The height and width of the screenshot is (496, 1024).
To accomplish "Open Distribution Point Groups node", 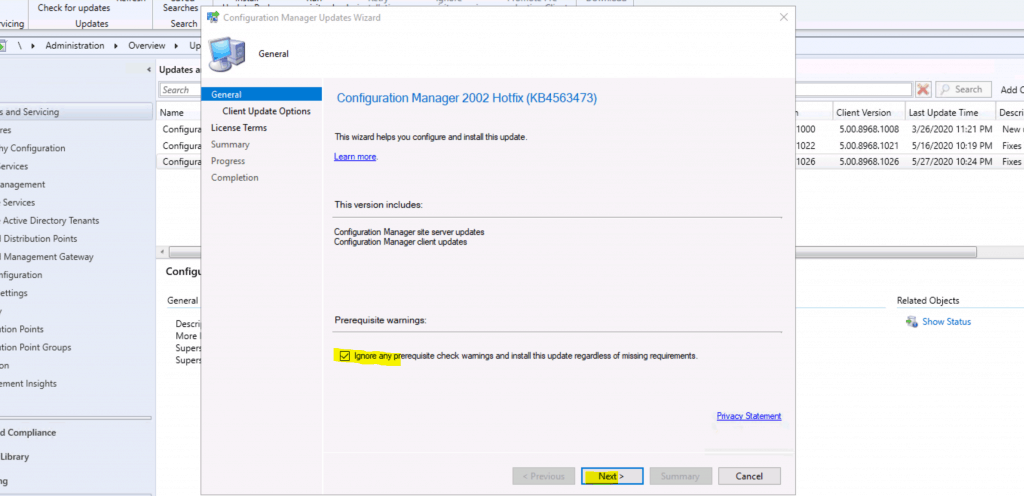I will pos(36,347).
